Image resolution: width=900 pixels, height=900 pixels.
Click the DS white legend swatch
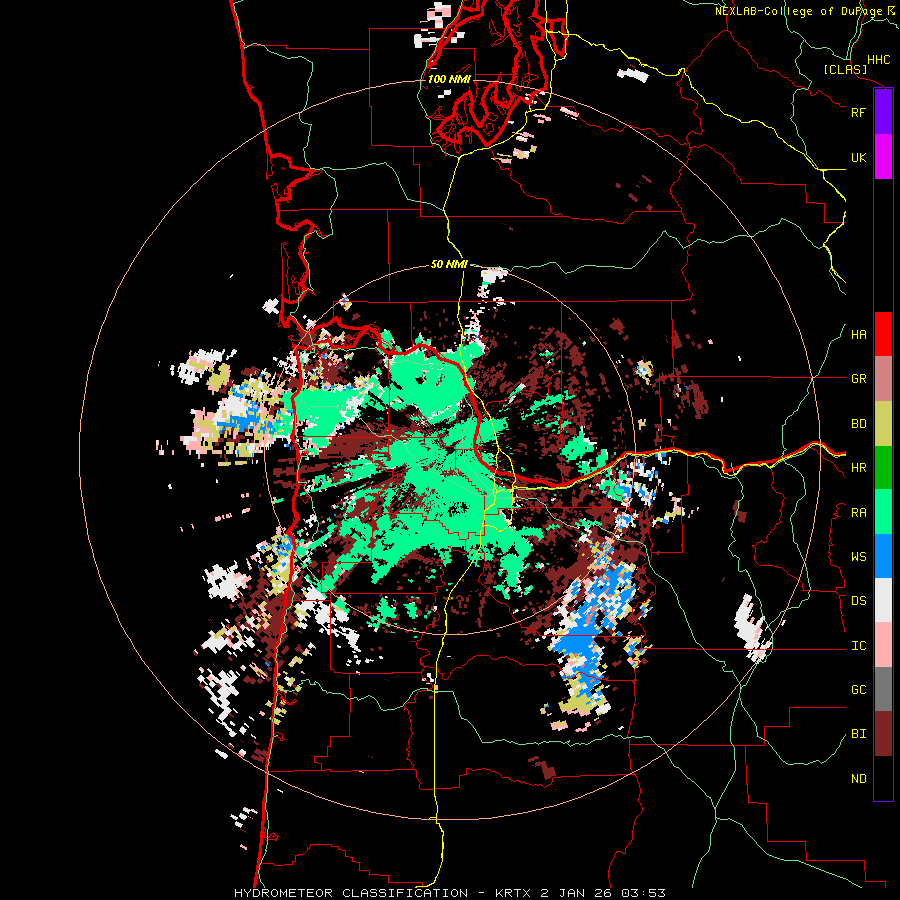click(883, 600)
